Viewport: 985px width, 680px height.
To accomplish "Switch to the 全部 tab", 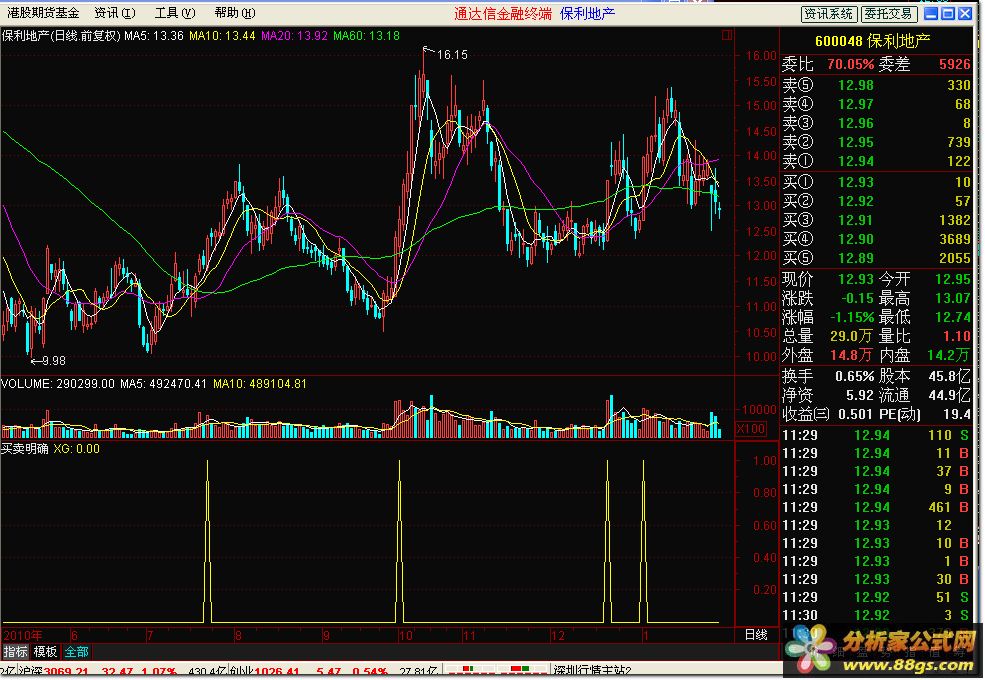I will (76, 652).
